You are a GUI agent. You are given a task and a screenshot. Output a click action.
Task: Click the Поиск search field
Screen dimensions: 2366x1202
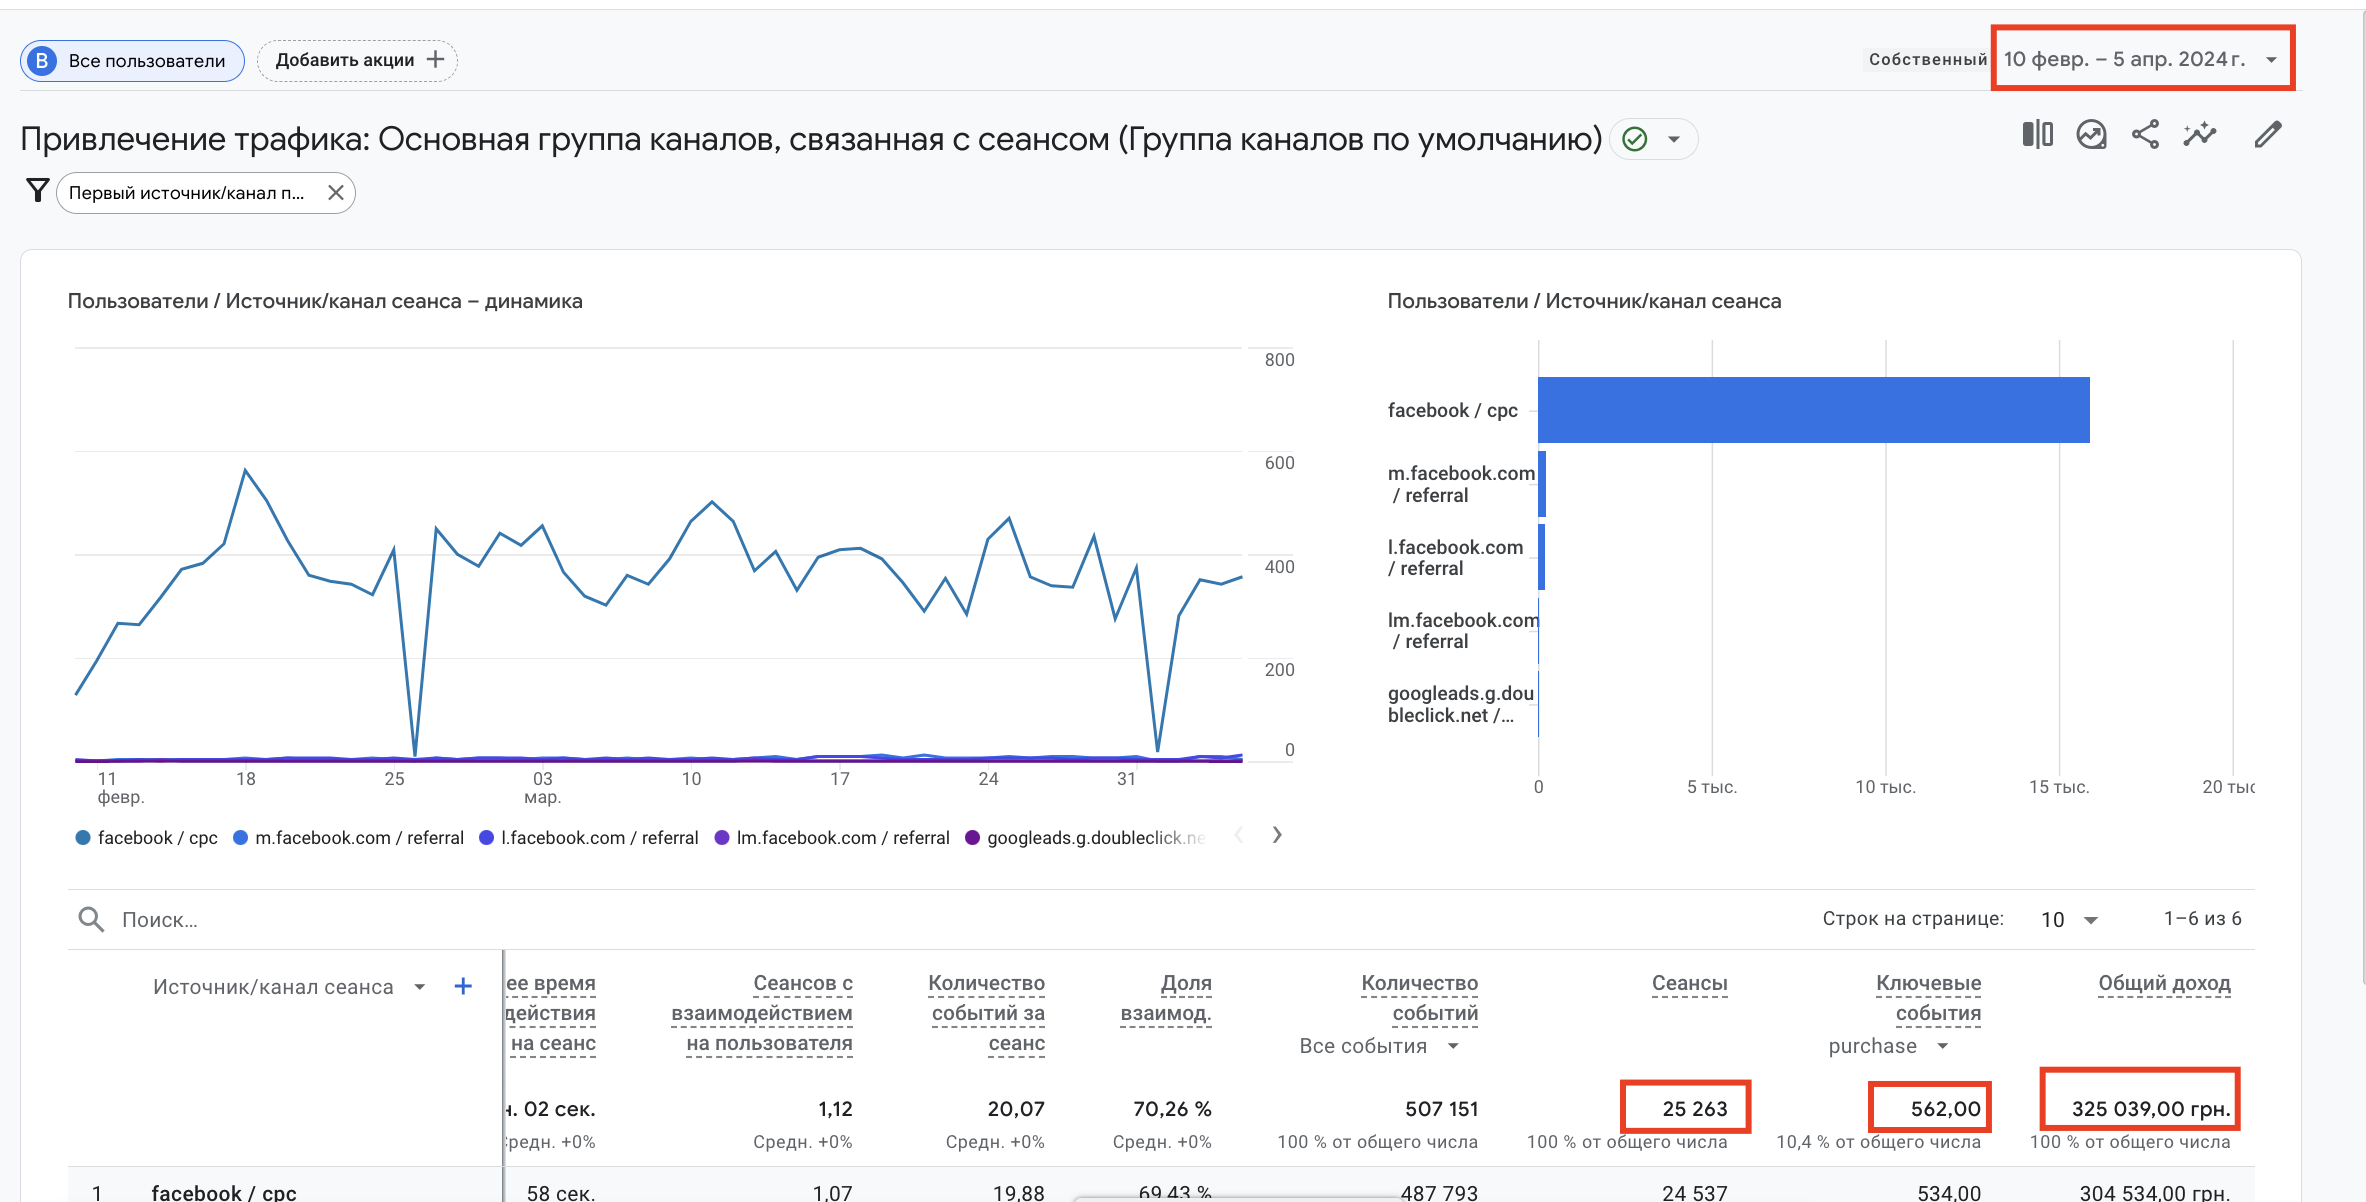[160, 920]
